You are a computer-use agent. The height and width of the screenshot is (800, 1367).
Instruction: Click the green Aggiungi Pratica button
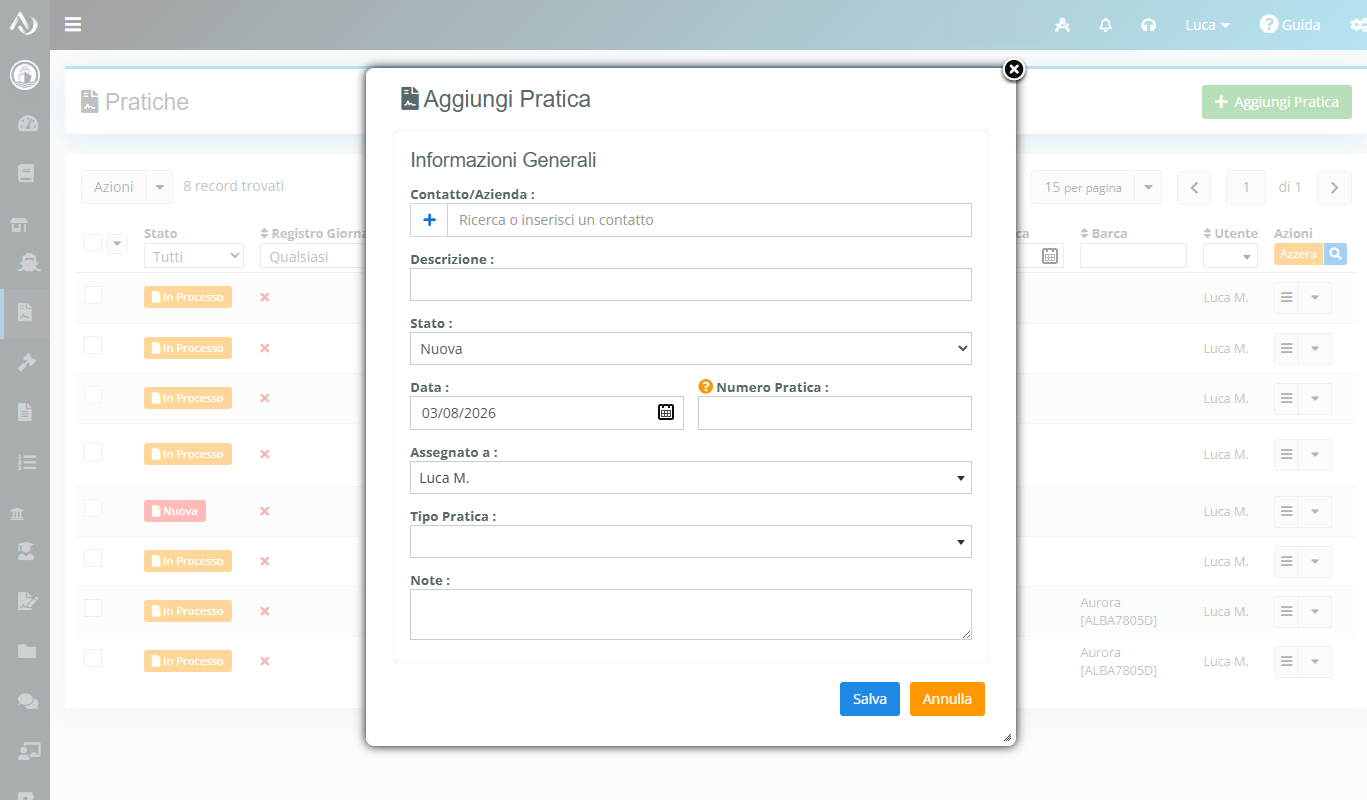click(x=1277, y=102)
